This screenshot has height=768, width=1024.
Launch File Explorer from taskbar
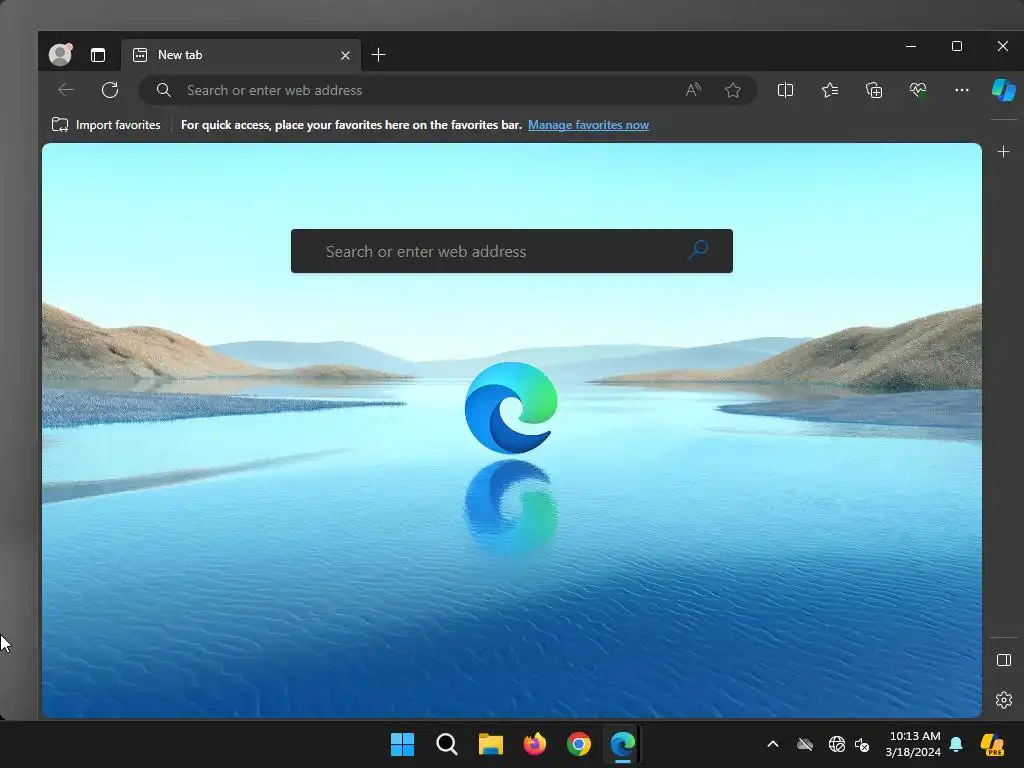tap(490, 744)
